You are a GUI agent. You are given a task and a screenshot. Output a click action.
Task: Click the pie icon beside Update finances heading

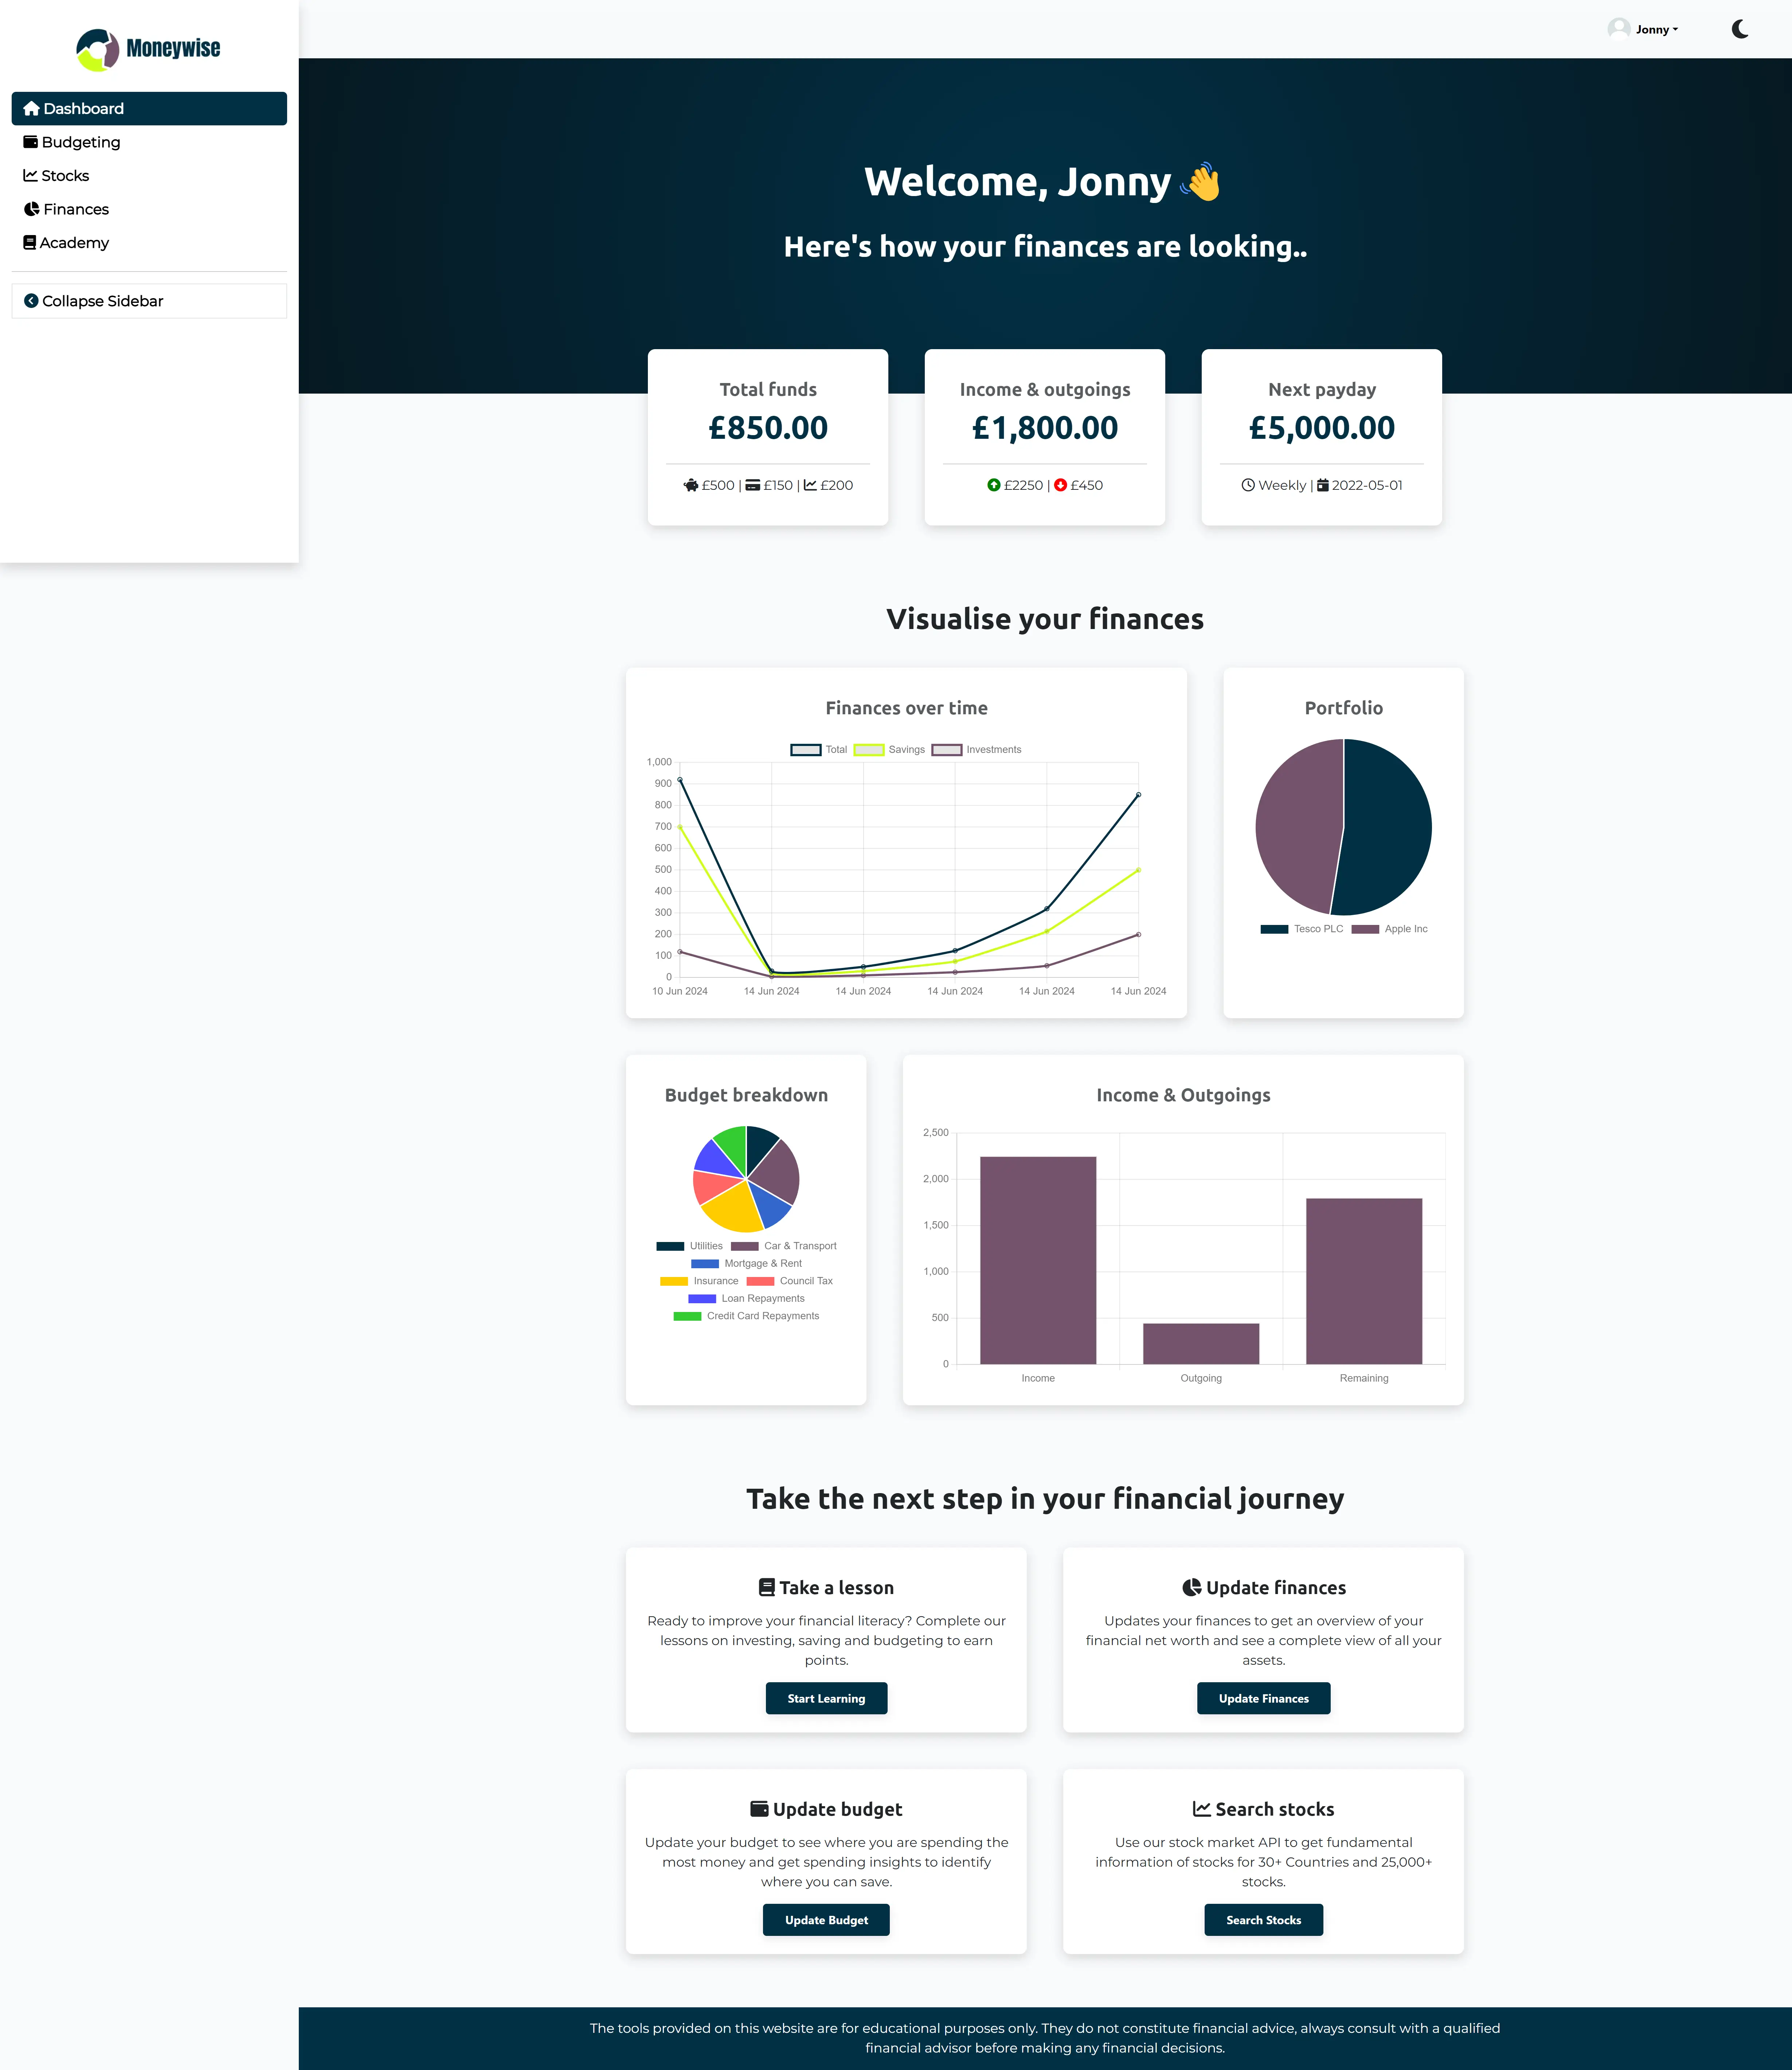tap(1192, 1587)
